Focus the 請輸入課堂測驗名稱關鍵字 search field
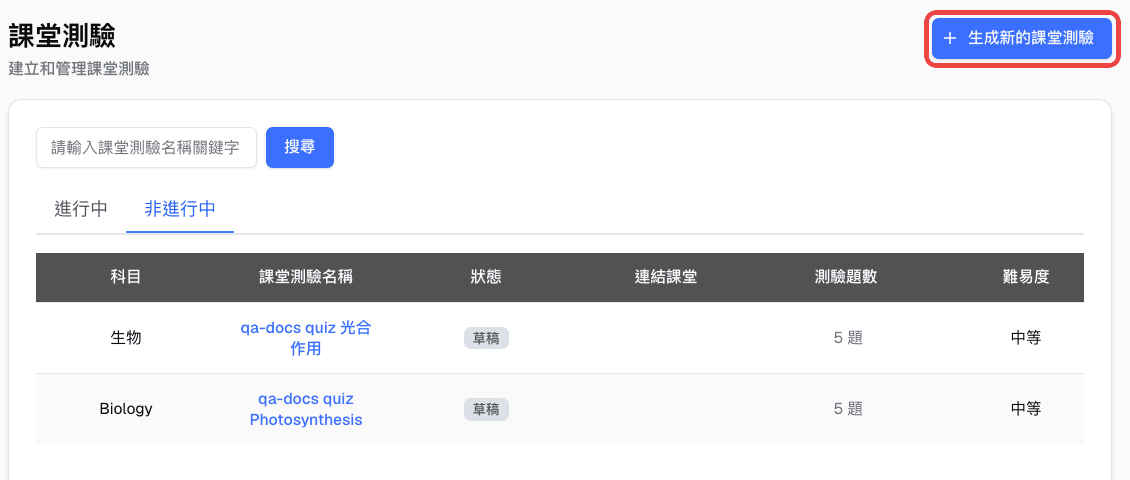This screenshot has height=480, width=1130. coord(146,148)
